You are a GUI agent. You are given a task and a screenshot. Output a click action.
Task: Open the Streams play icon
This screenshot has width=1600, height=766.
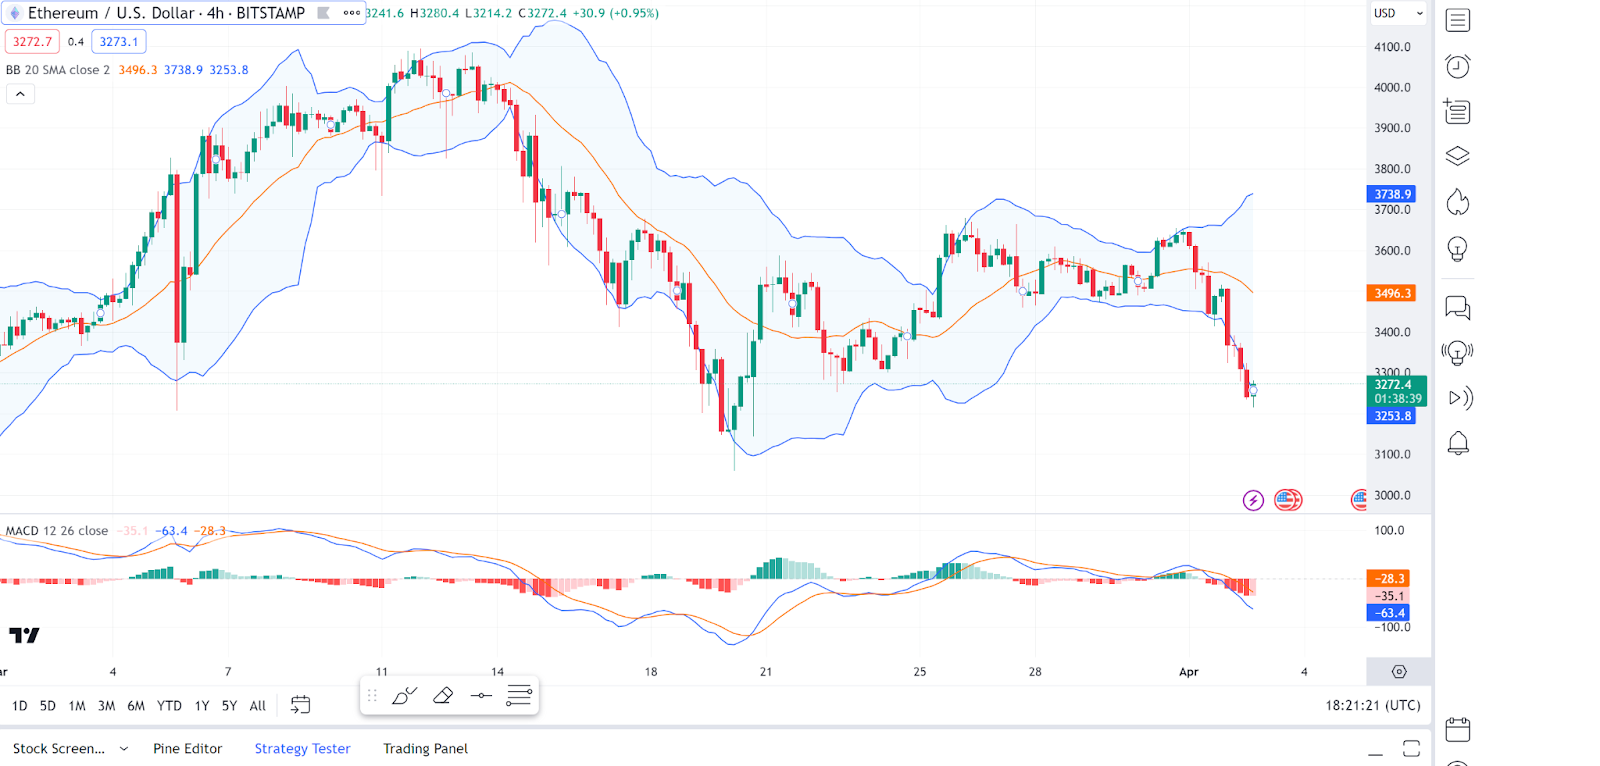tap(1460, 398)
